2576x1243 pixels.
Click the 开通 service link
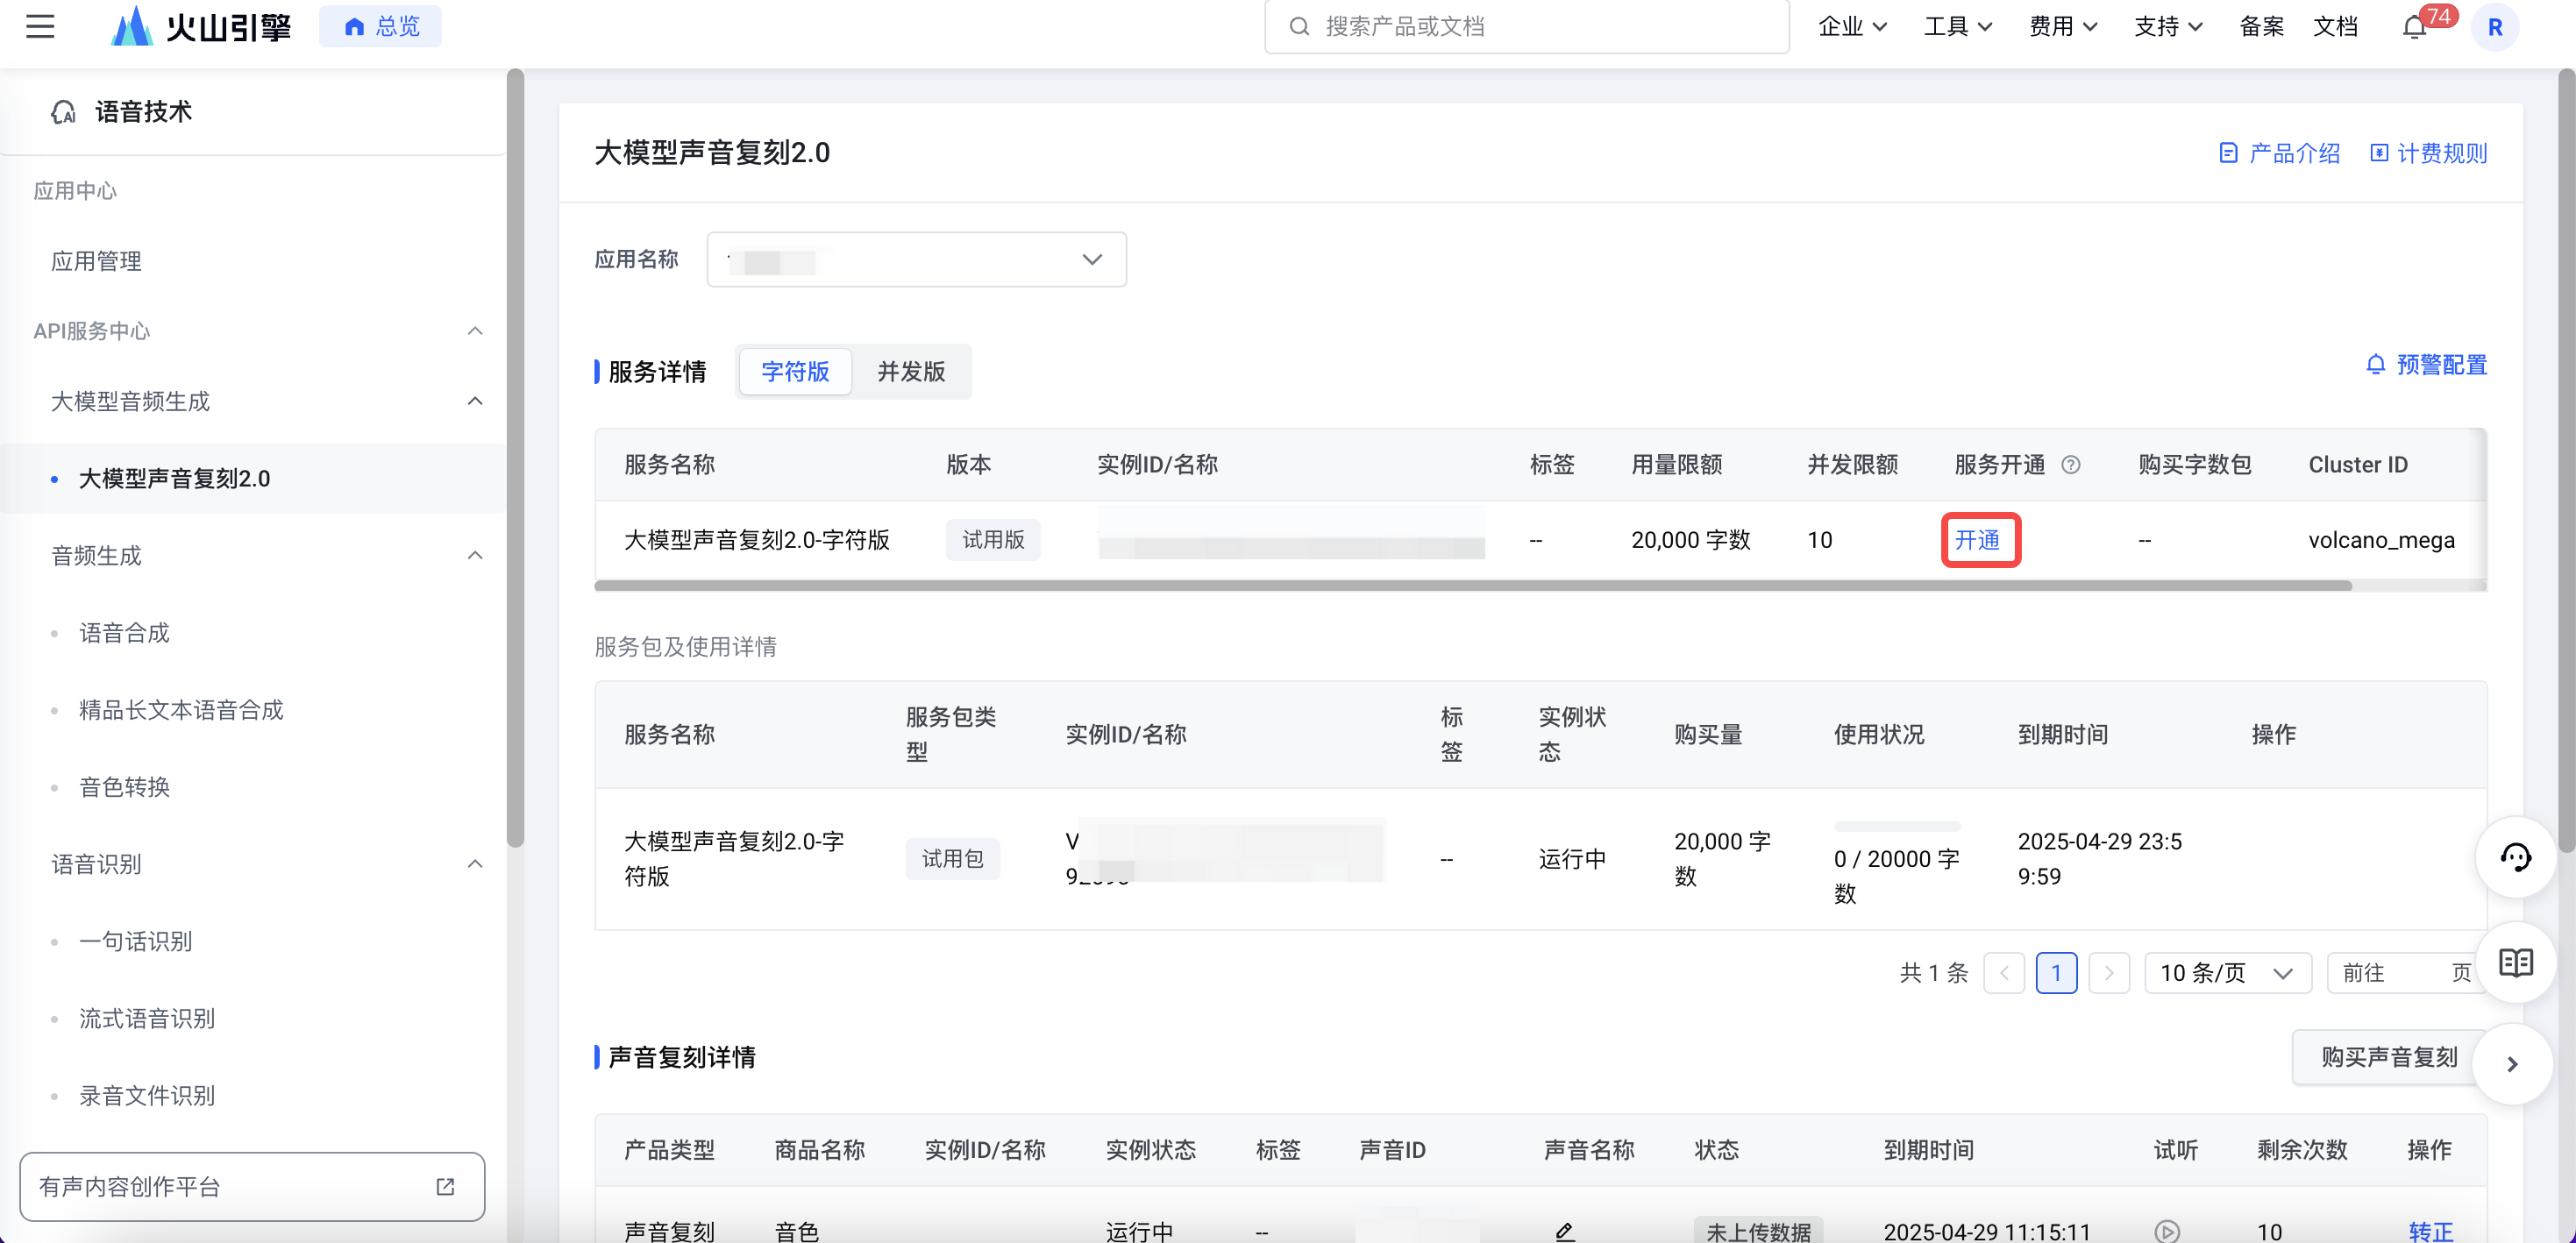[x=1977, y=539]
